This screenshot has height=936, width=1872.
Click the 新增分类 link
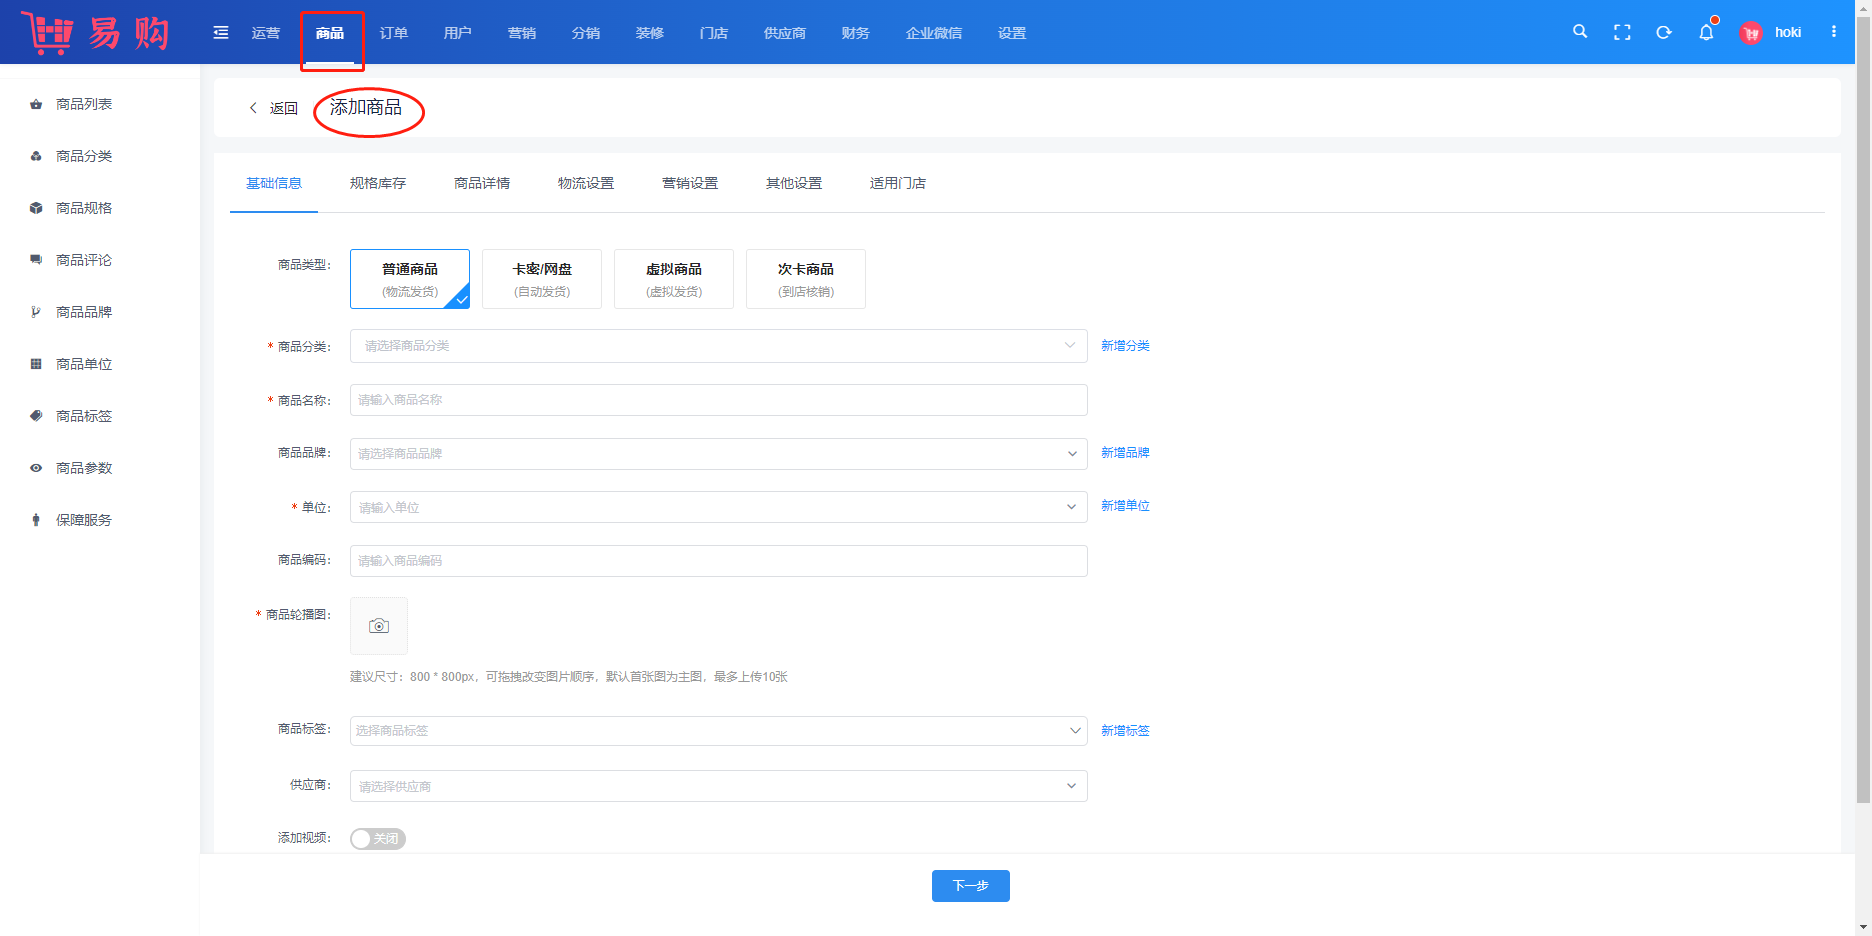point(1125,346)
